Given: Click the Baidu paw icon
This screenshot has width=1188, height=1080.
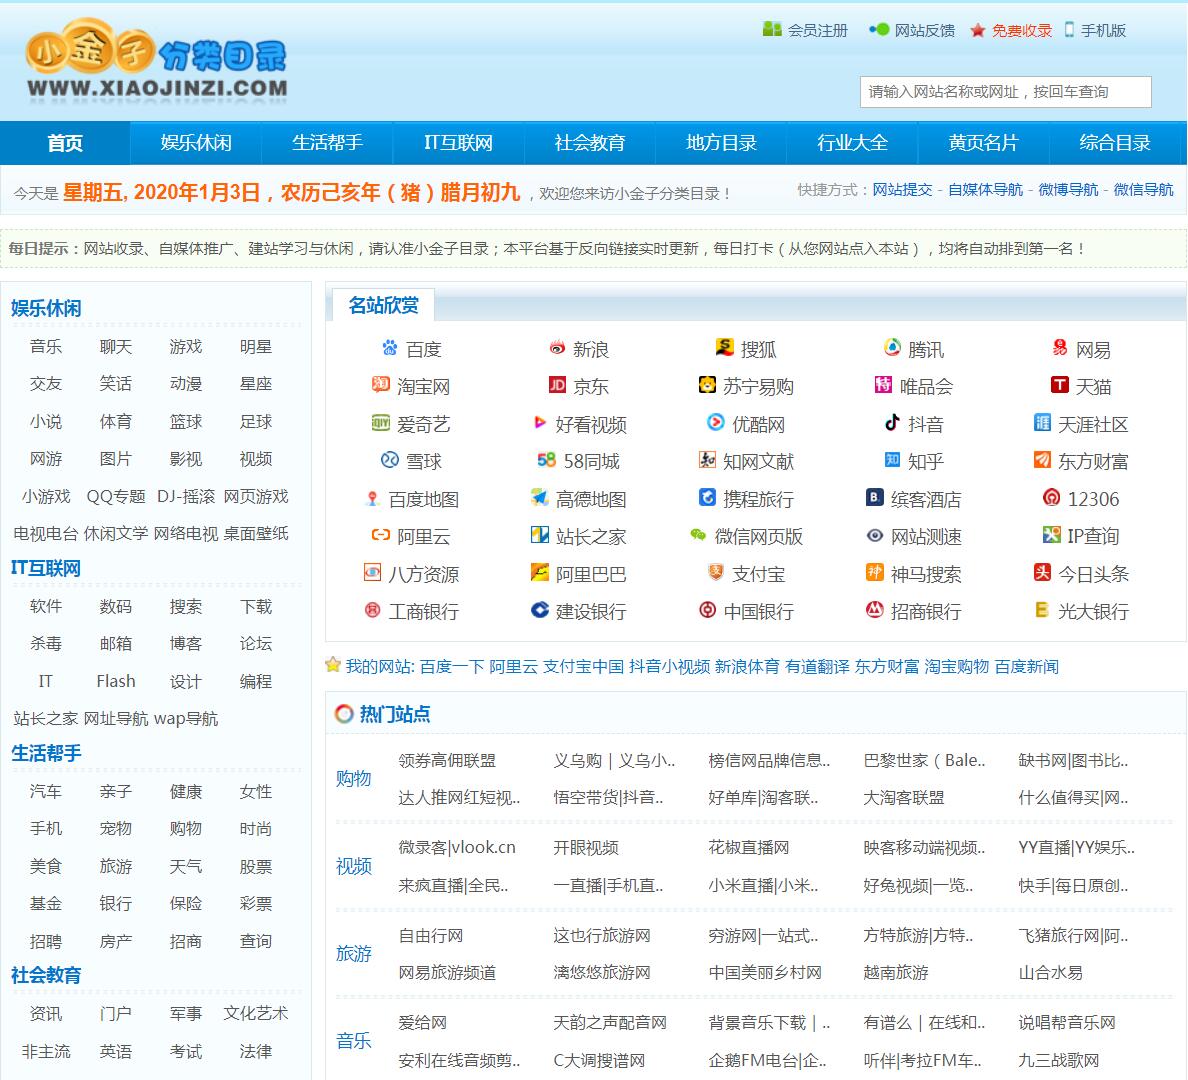Looking at the screenshot, I should tap(389, 348).
